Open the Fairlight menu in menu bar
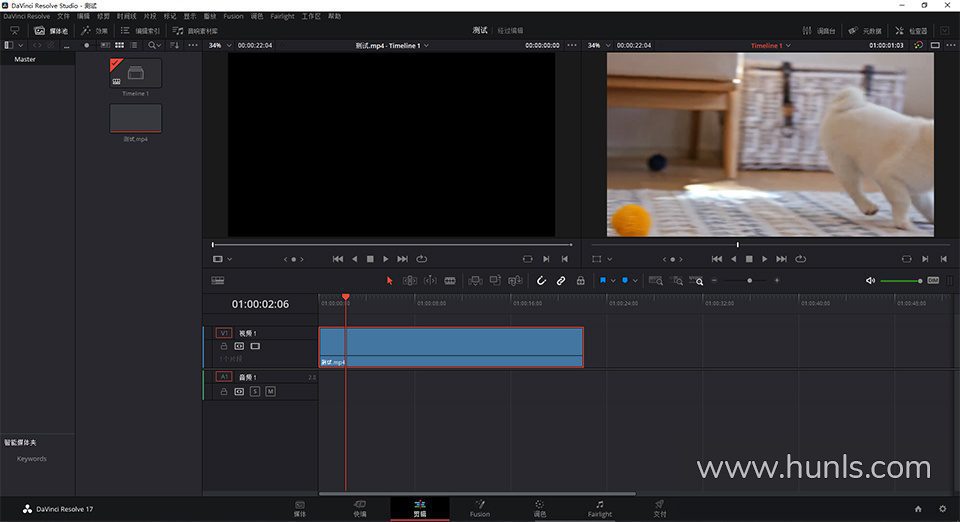This screenshot has width=960, height=522. click(x=282, y=17)
